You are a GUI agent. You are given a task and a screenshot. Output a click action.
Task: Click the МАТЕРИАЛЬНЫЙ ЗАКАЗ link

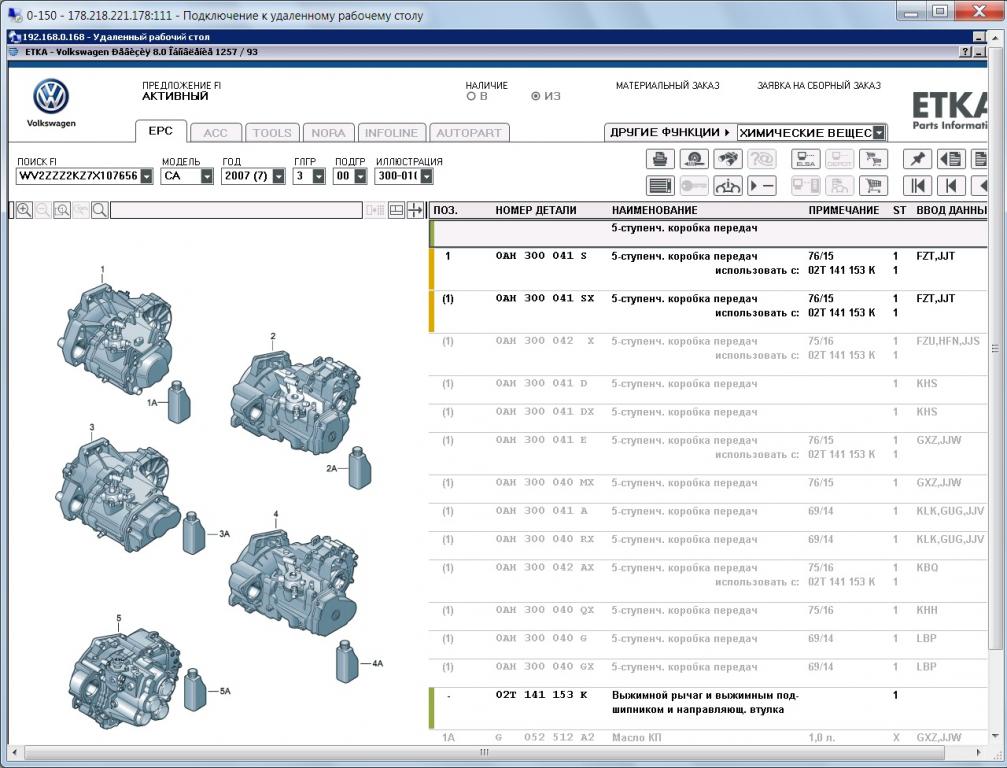click(x=667, y=85)
